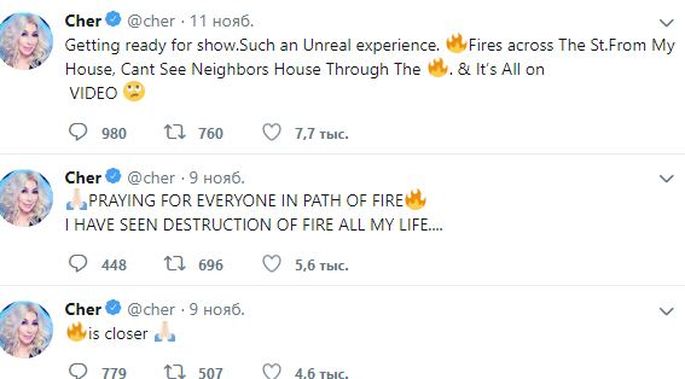Open the @cher handle on first tweet
The height and width of the screenshot is (379, 685).
[x=151, y=21]
